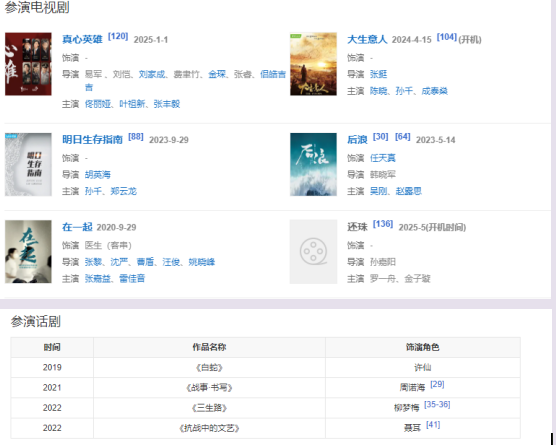Follow citation reference [104]
This screenshot has height=445, width=556.
click(447, 37)
